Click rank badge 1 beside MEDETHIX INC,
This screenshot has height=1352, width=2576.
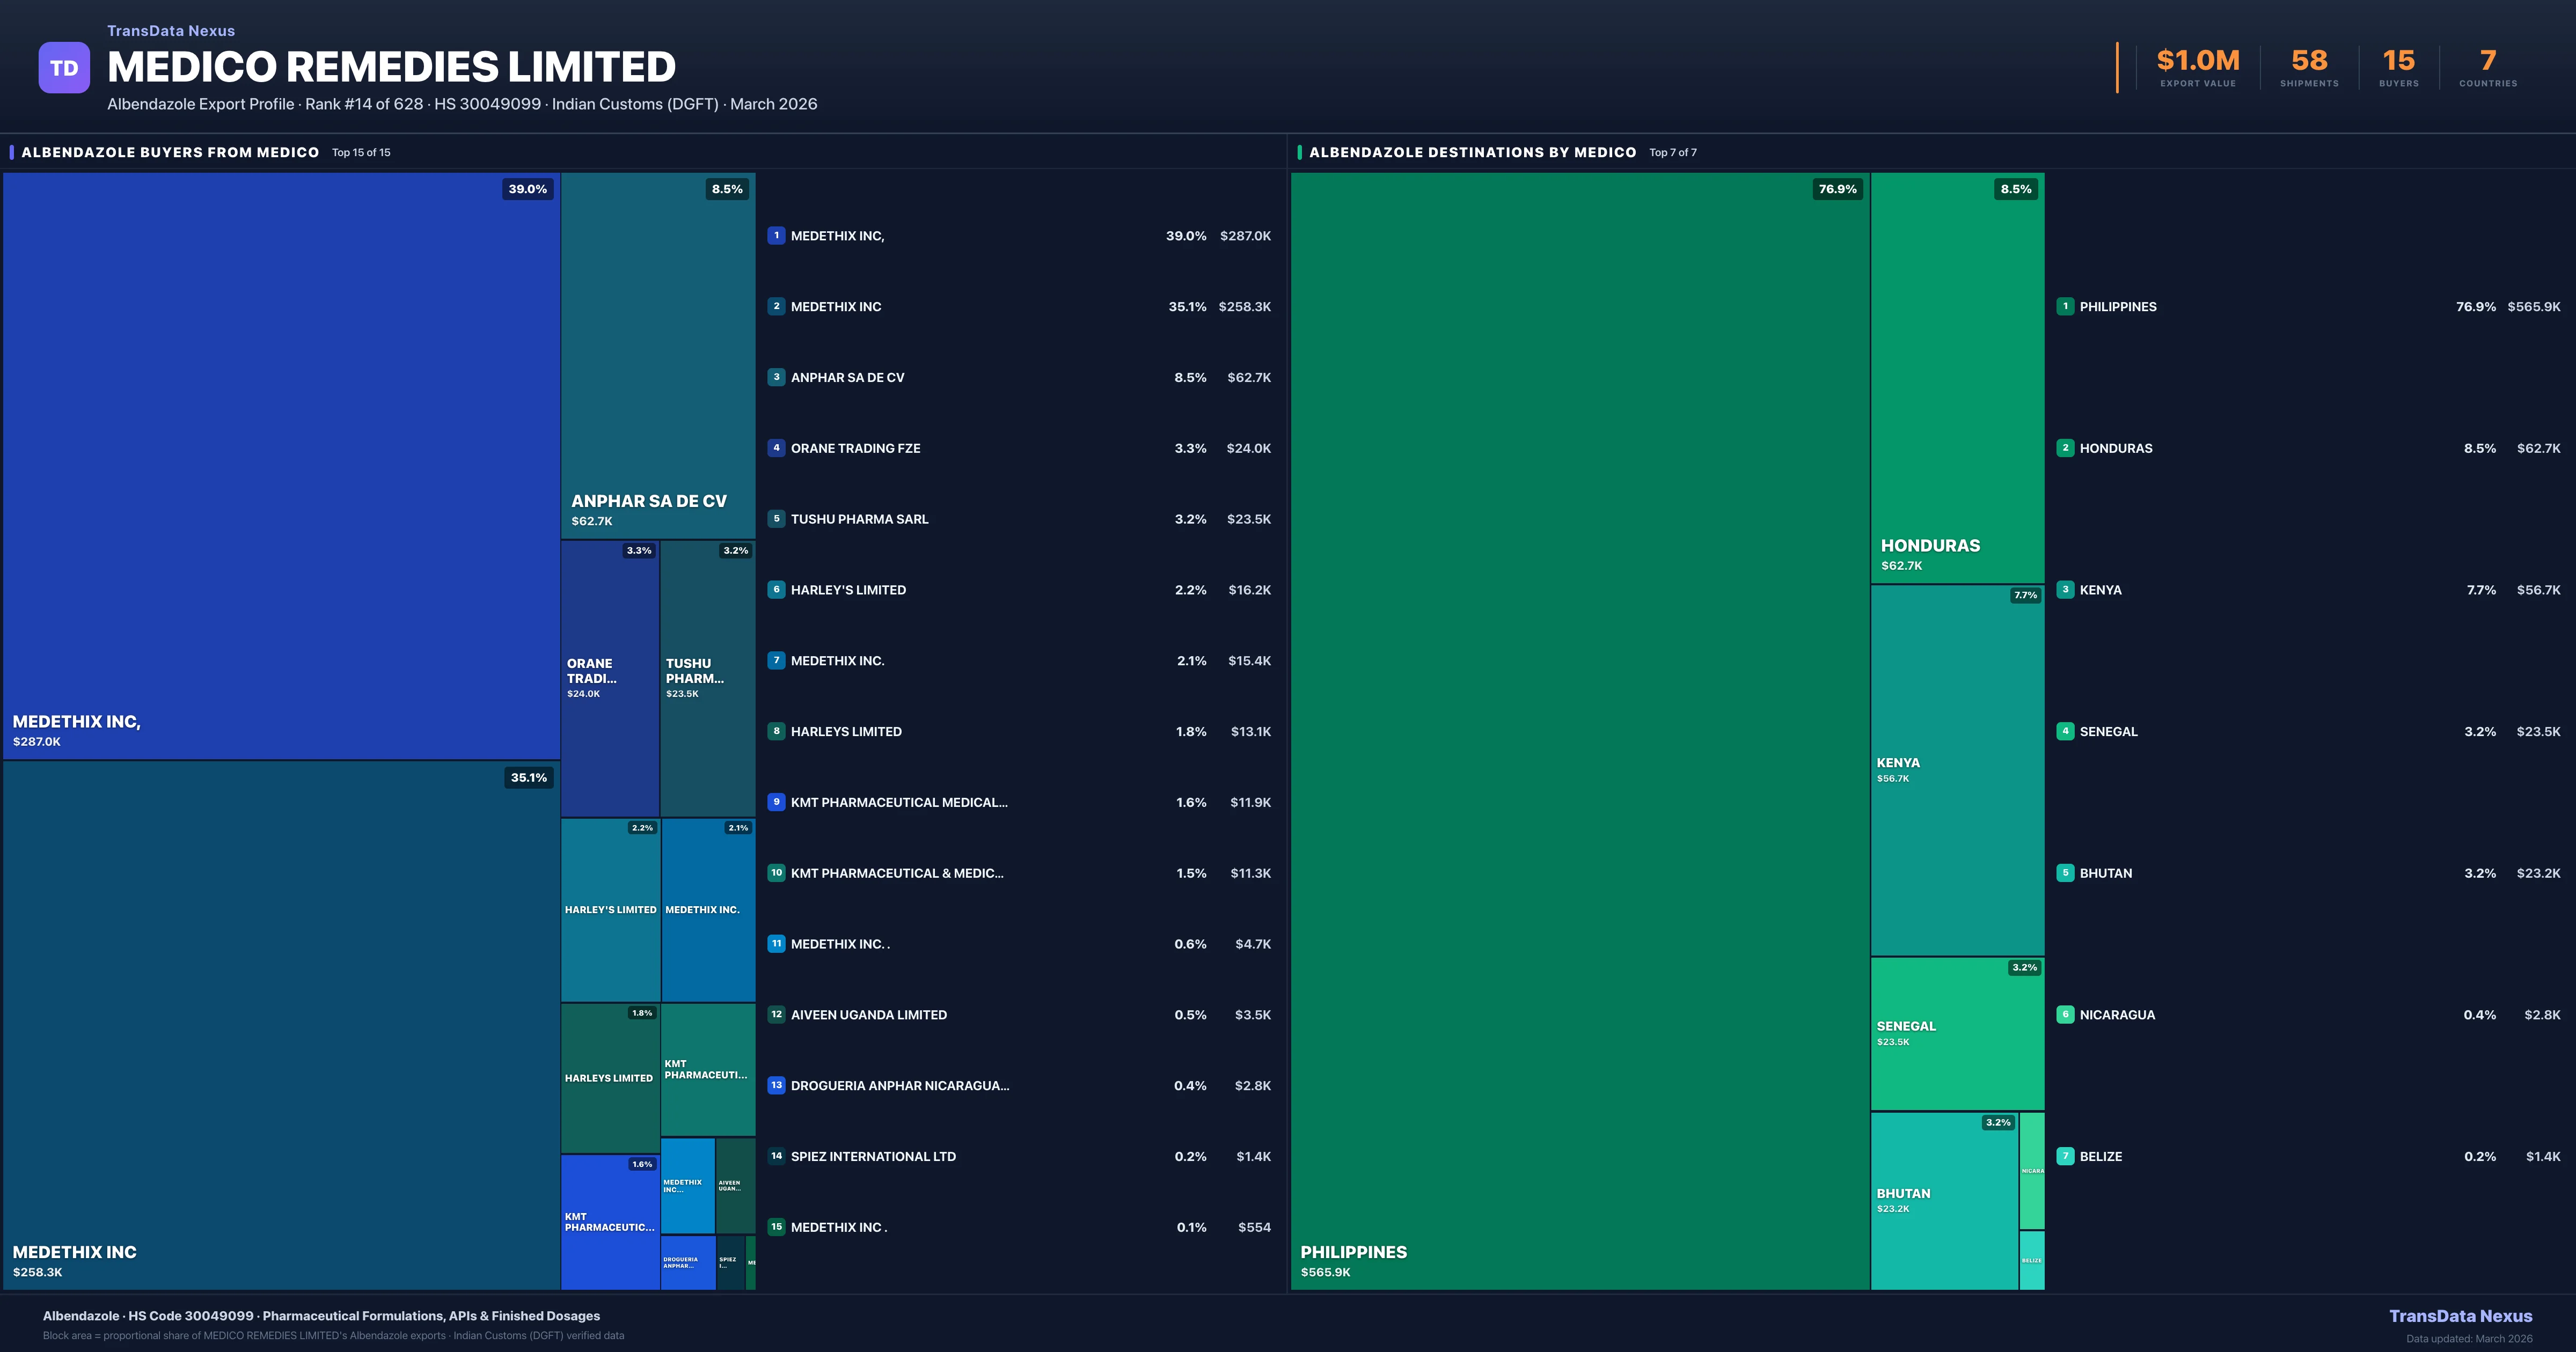click(776, 236)
